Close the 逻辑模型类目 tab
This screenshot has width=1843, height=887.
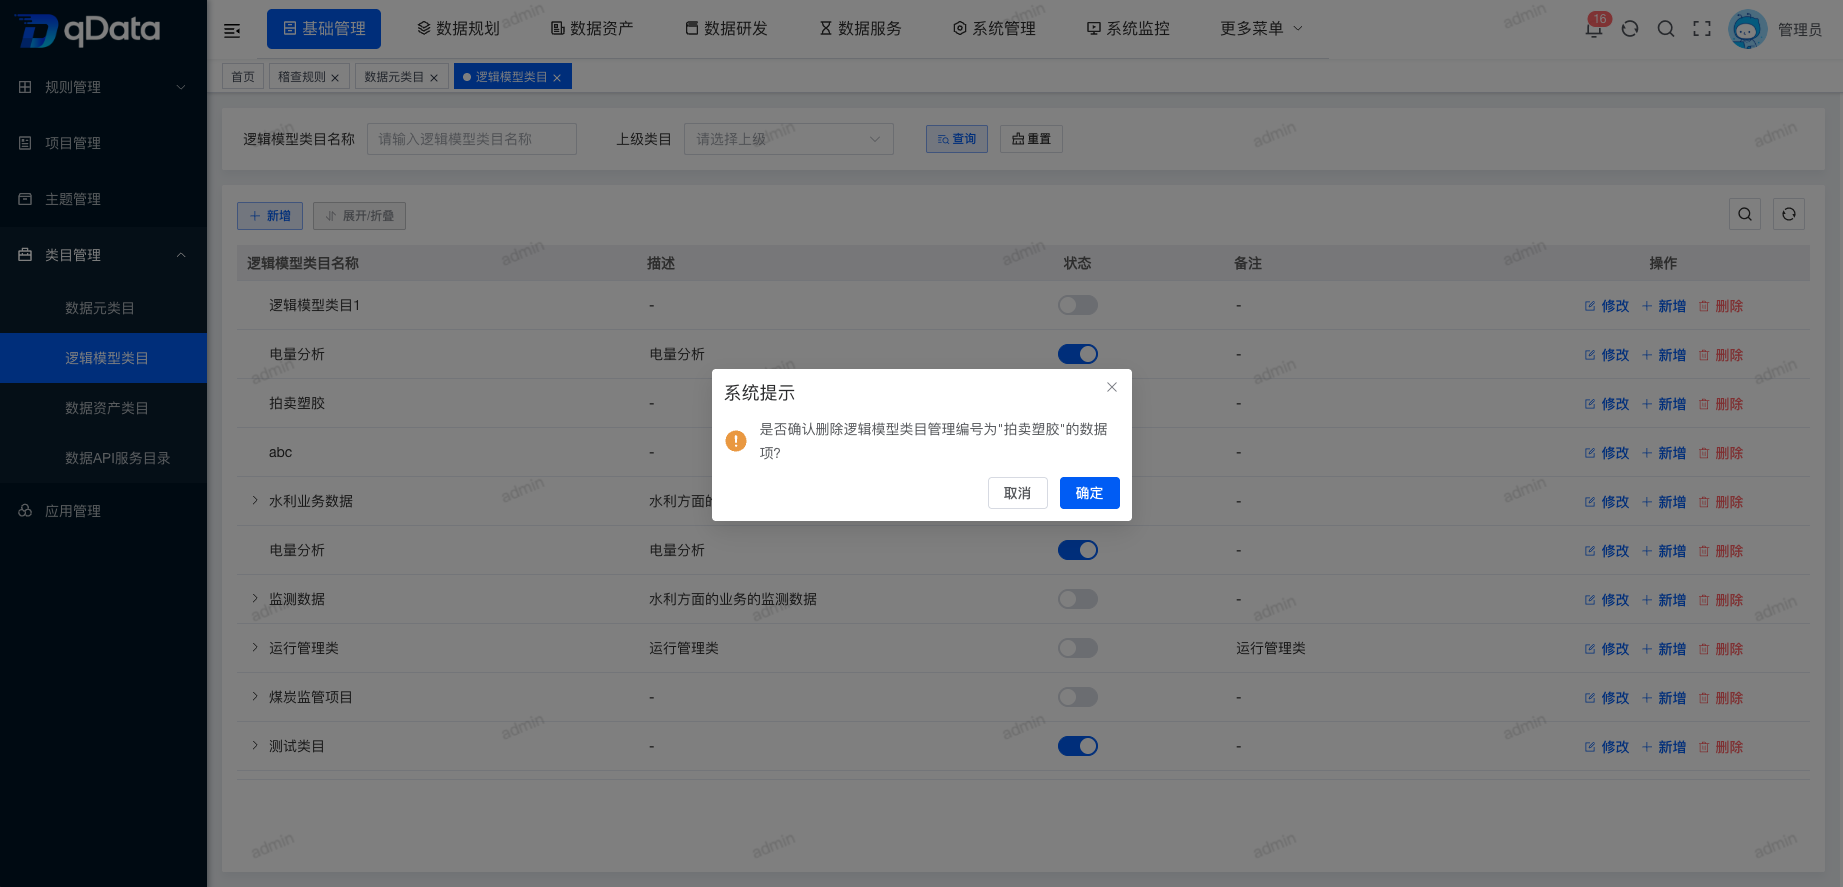tap(557, 78)
